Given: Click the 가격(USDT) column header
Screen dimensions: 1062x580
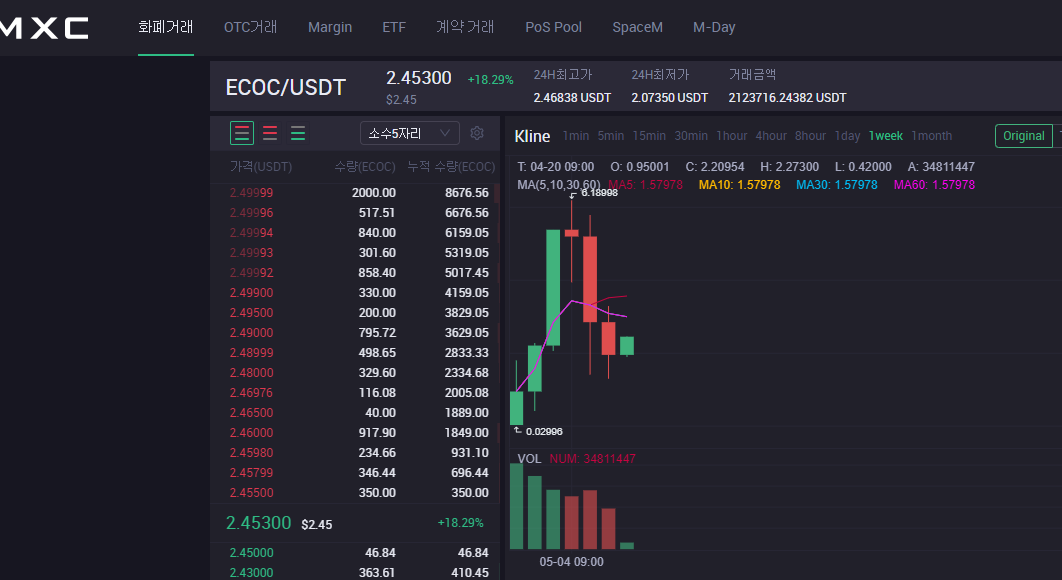Looking at the screenshot, I should pos(261,166).
